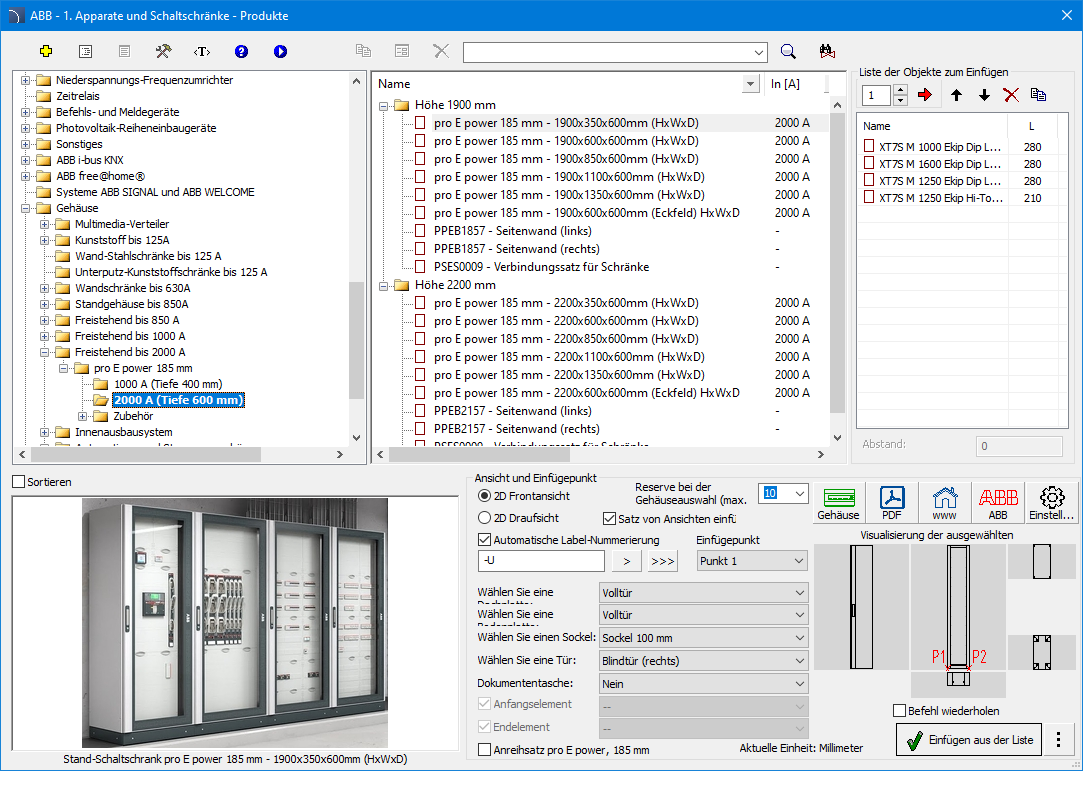This screenshot has width=1083, height=806.
Task: Select PPEB1857 - Seitenwand (links) item
Action: pos(512,231)
